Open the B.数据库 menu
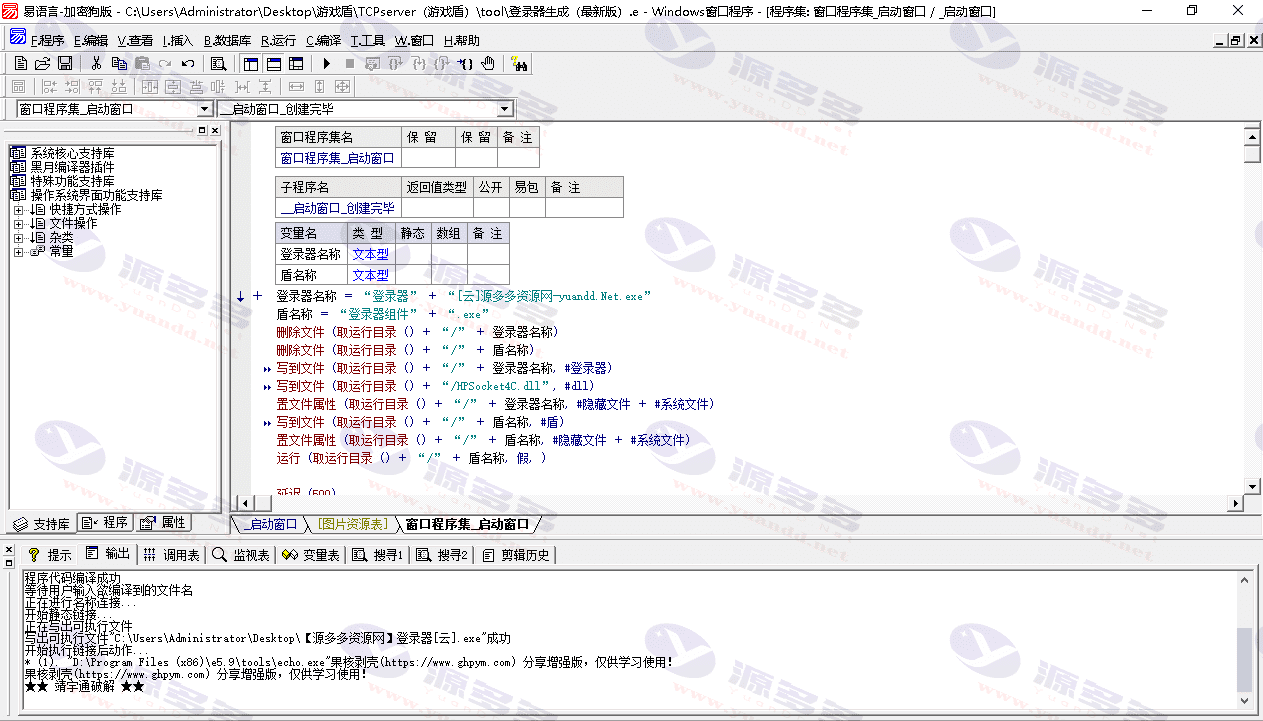 [227, 41]
